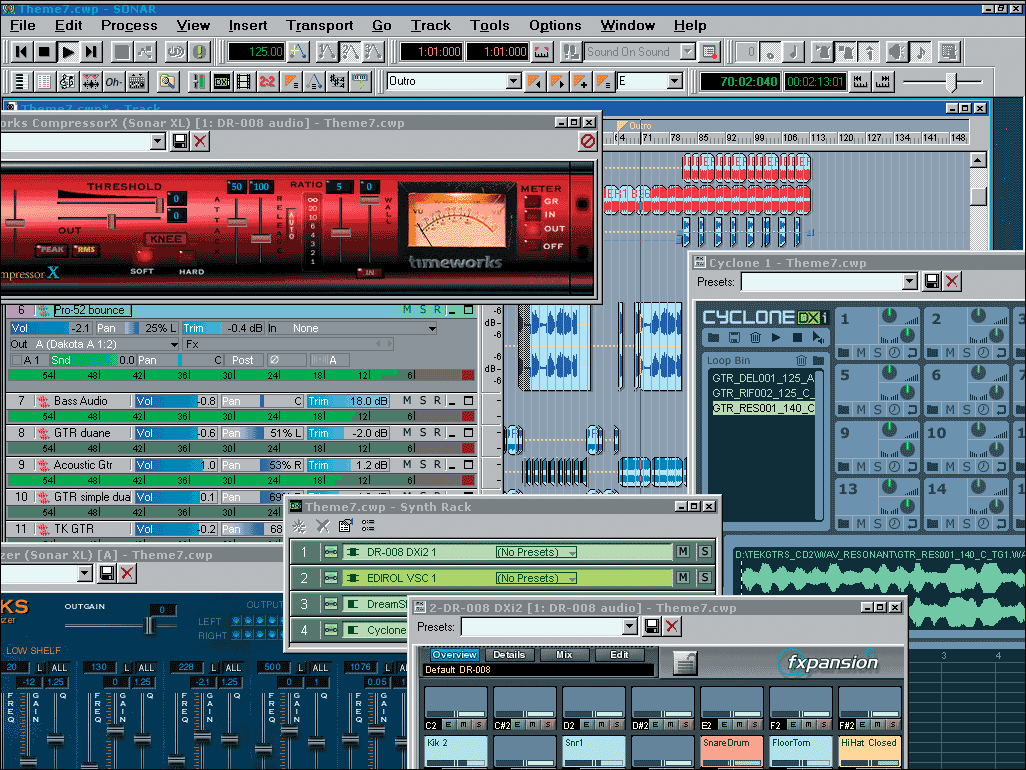Screen dimensions: 1026x770
Task: Open the E key dropdown in toolbar
Action: 675,82
